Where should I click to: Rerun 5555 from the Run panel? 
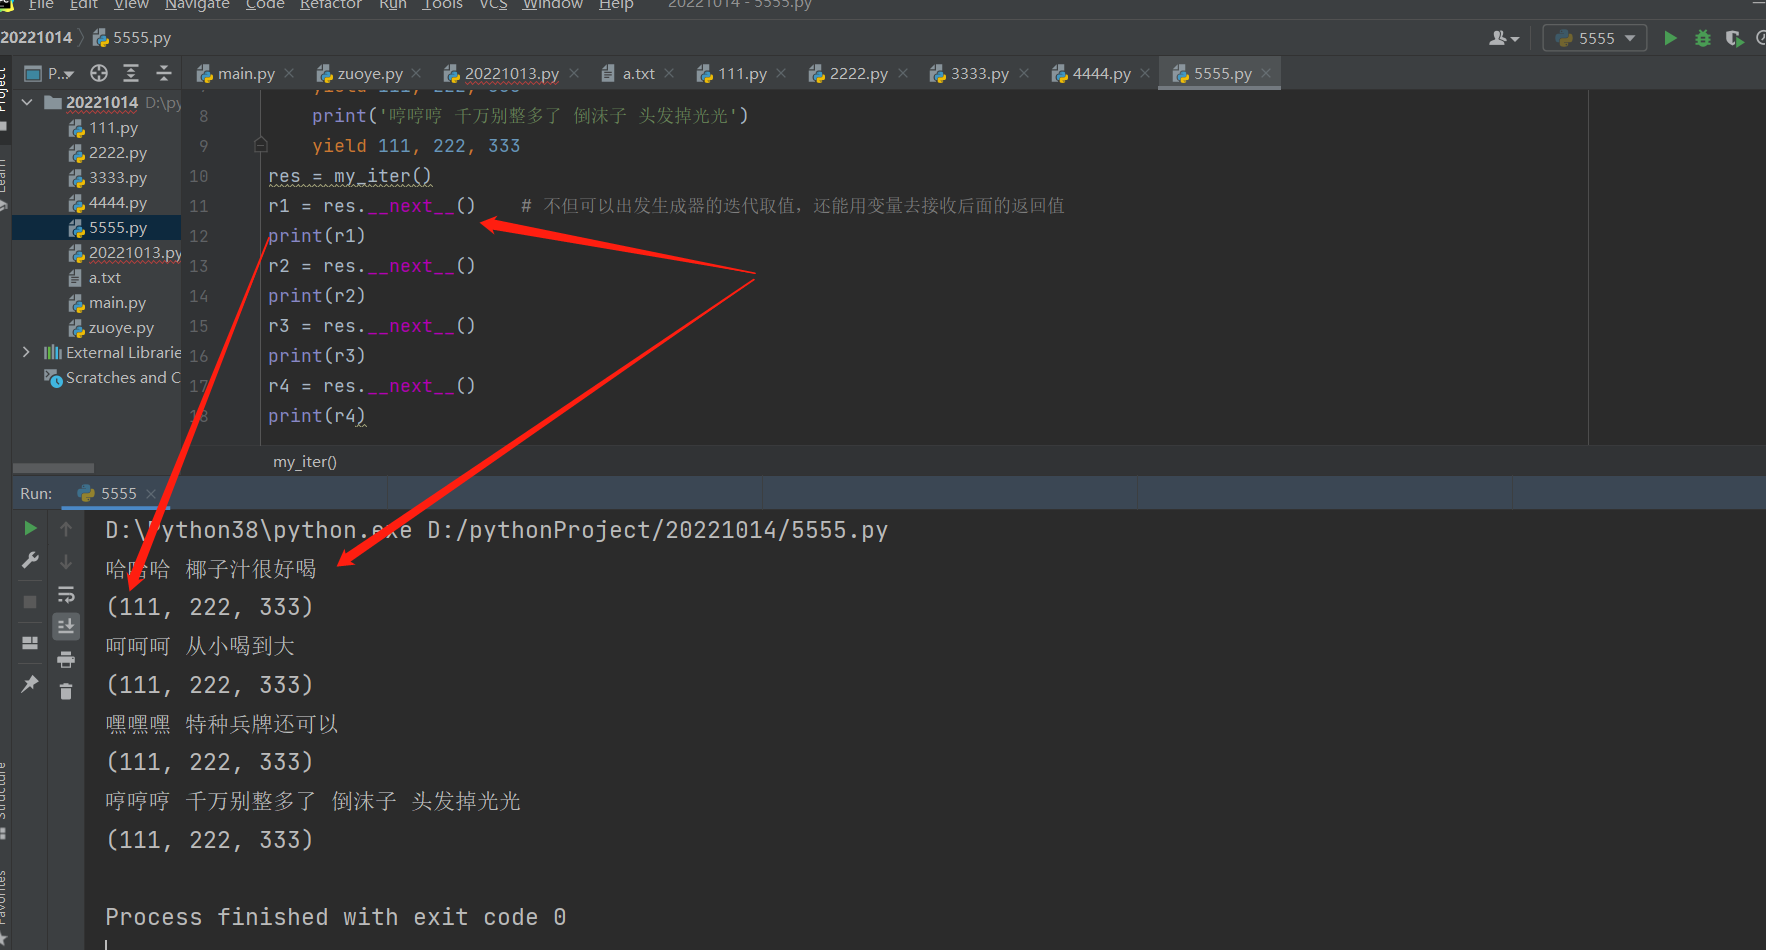pyautogui.click(x=30, y=528)
